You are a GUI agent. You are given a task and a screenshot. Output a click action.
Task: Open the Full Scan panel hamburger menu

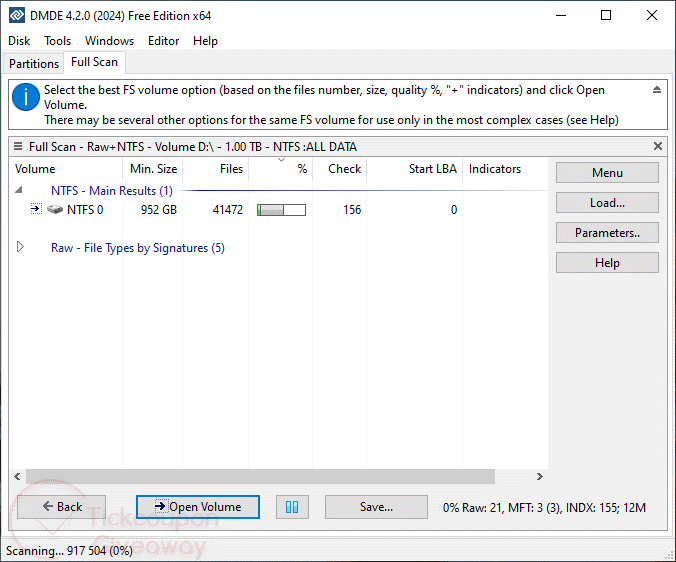coord(18,146)
